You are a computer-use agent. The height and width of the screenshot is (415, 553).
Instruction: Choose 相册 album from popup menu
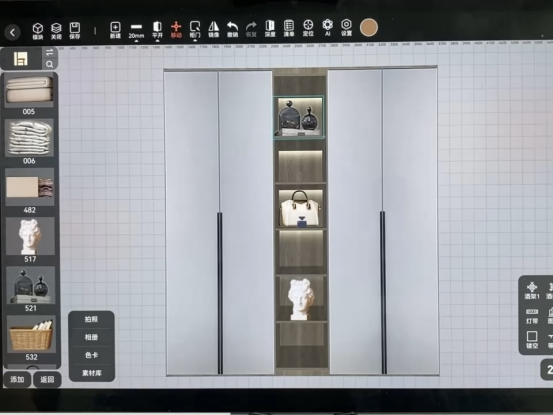91,337
